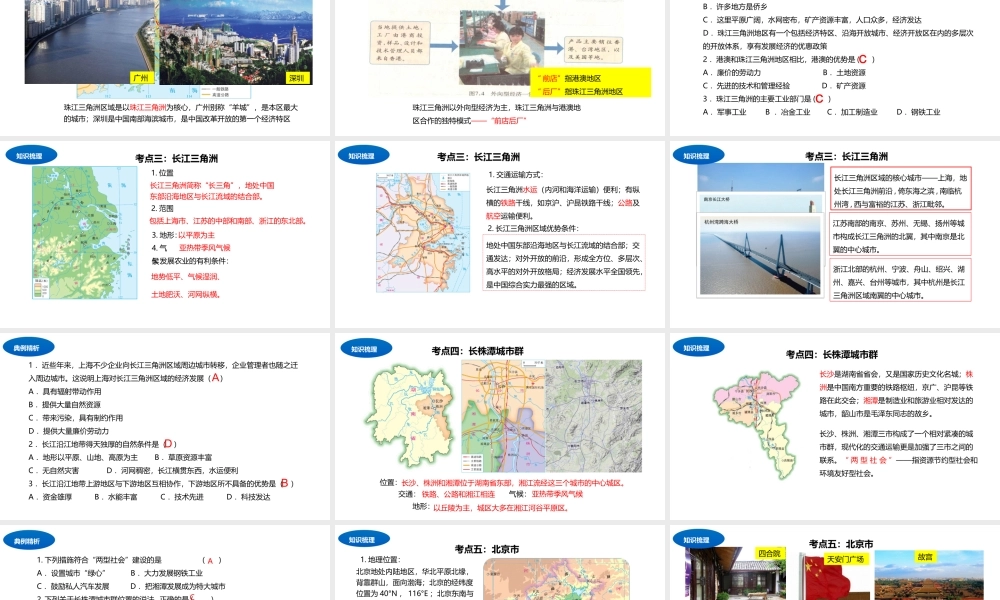This screenshot has width=1000, height=600.
Task: Select heading "1. 位置" on 长江三角洲 slide
Action: tap(162, 173)
